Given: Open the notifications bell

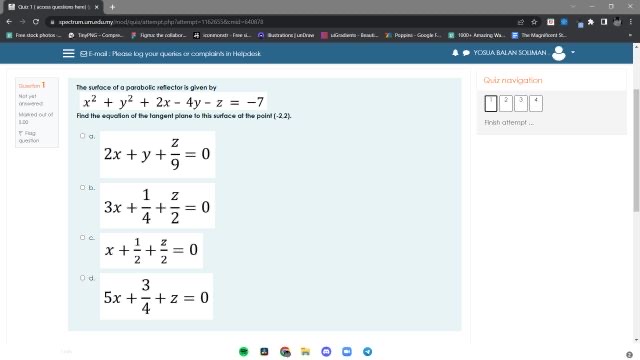Looking at the screenshot, I should (x=455, y=53).
